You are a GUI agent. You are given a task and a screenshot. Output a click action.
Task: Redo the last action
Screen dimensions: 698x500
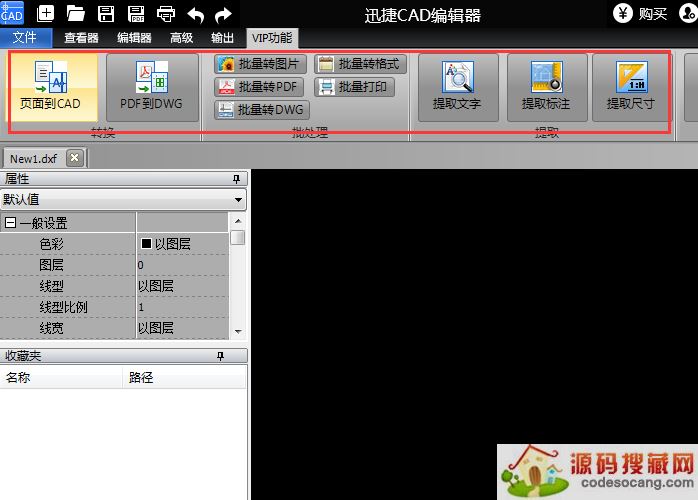(224, 14)
